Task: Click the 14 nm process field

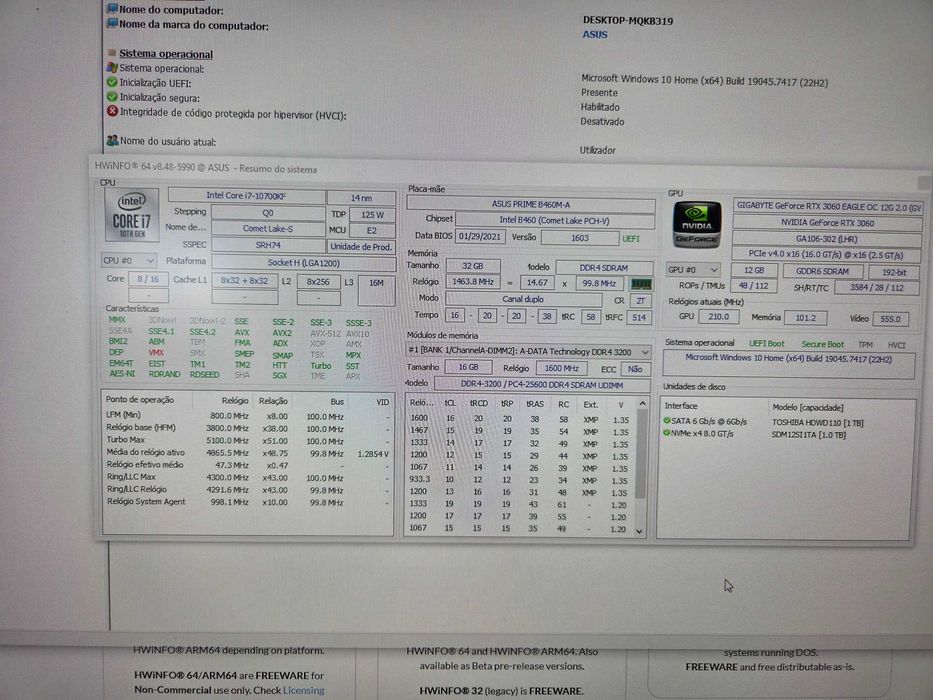Action: pyautogui.click(x=361, y=198)
